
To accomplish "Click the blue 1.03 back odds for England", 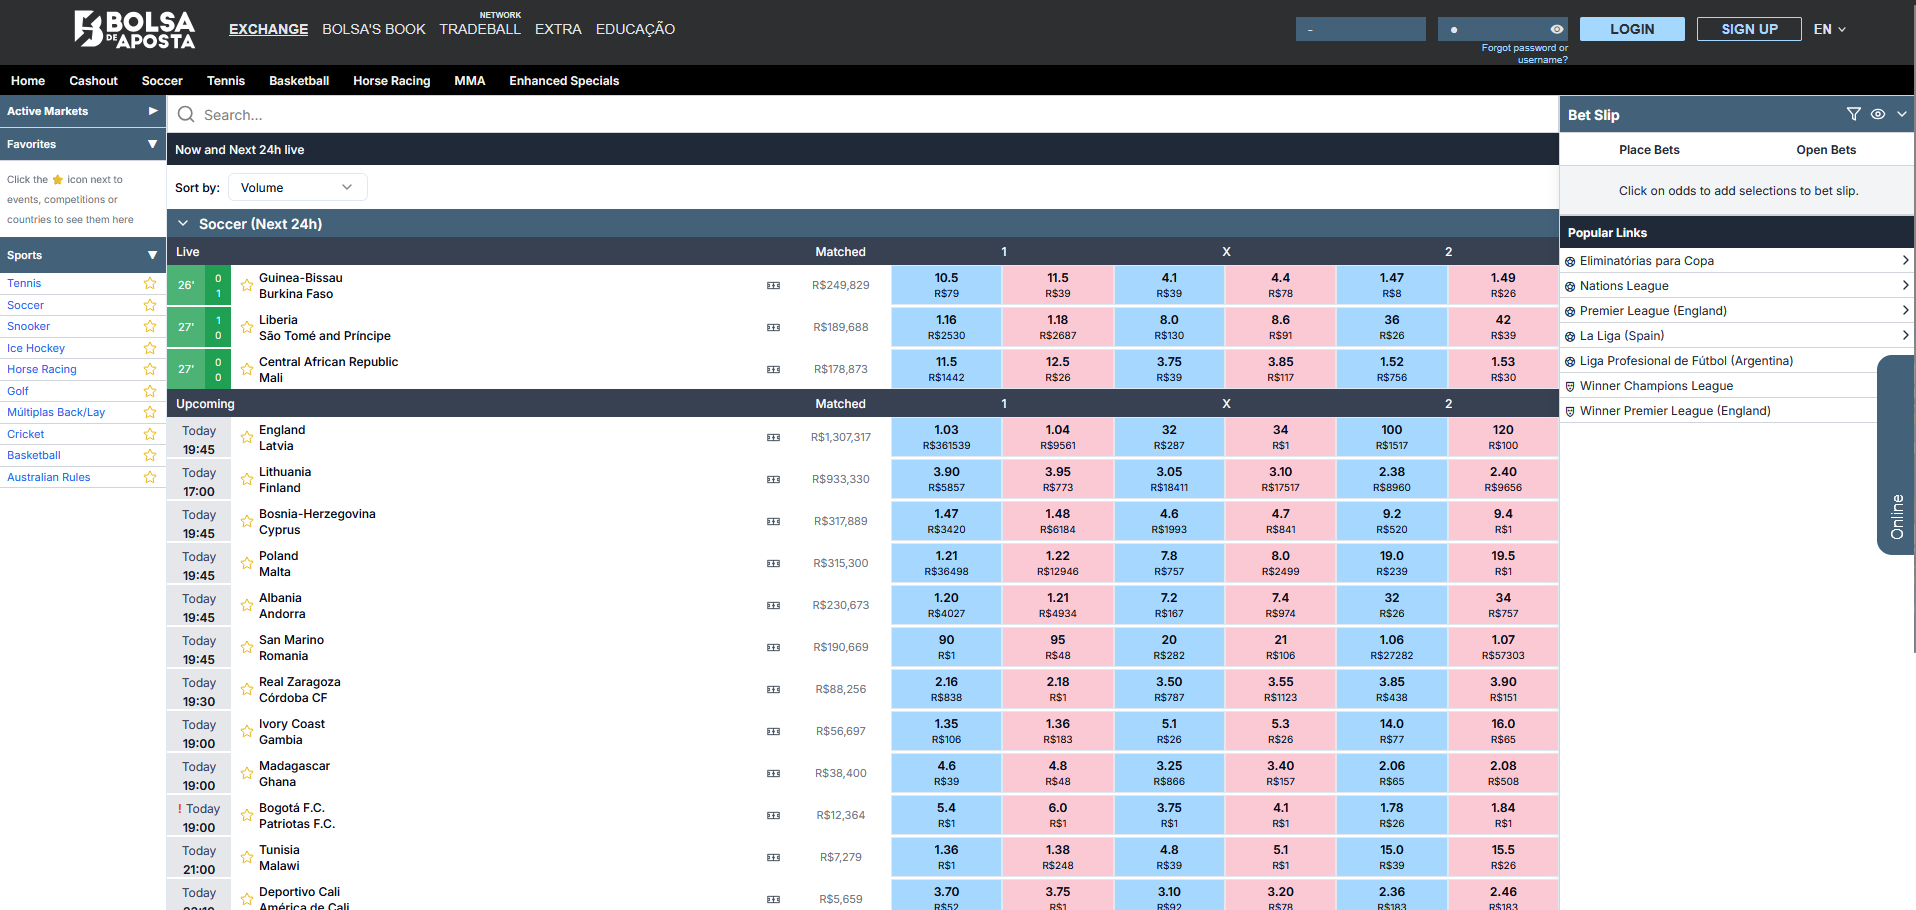I will (x=946, y=437).
